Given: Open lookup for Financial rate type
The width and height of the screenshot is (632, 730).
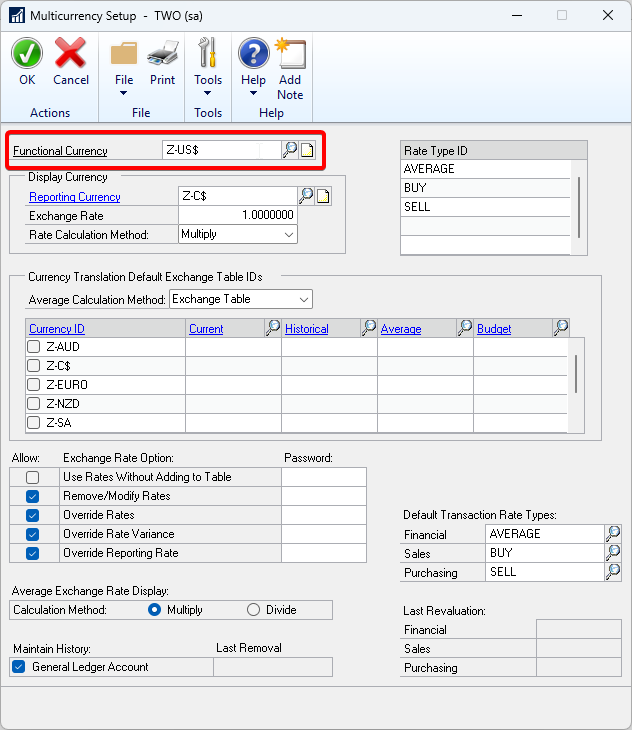Looking at the screenshot, I should pyautogui.click(x=612, y=534).
